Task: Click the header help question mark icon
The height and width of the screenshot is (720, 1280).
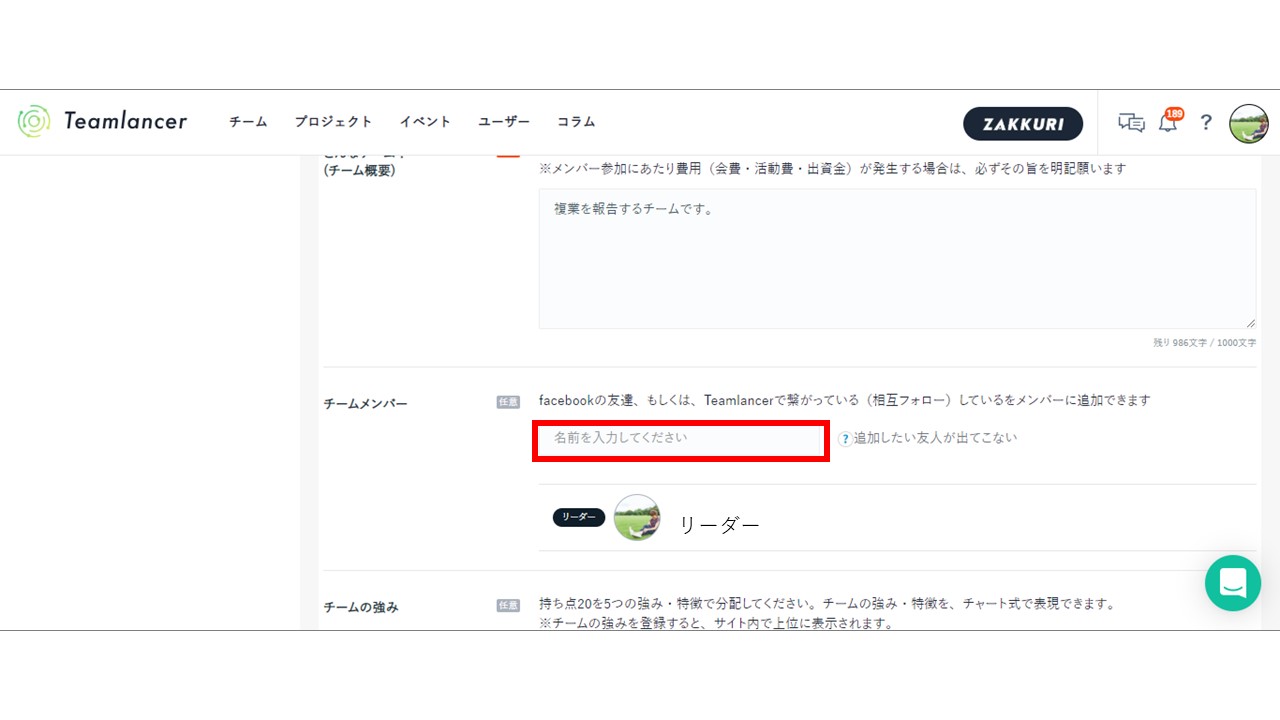Action: tap(1206, 123)
